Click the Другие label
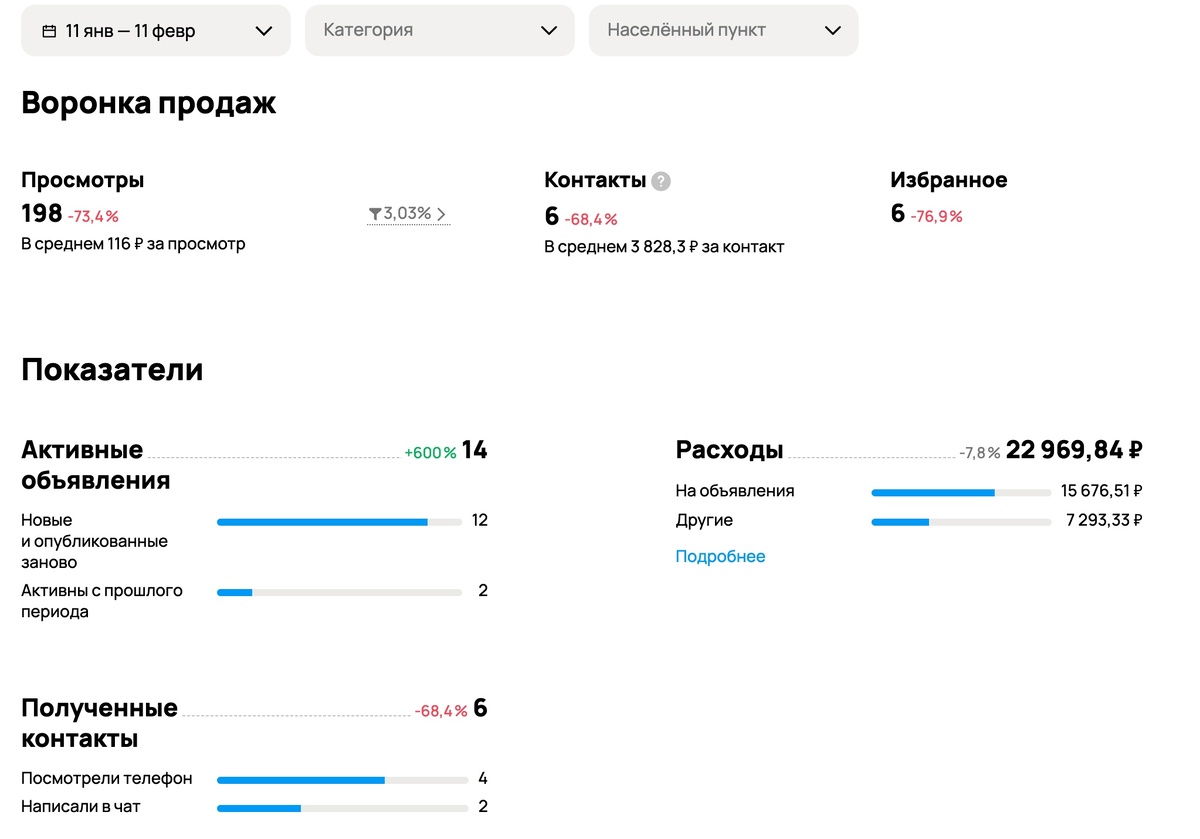The height and width of the screenshot is (839, 1200). tap(704, 520)
